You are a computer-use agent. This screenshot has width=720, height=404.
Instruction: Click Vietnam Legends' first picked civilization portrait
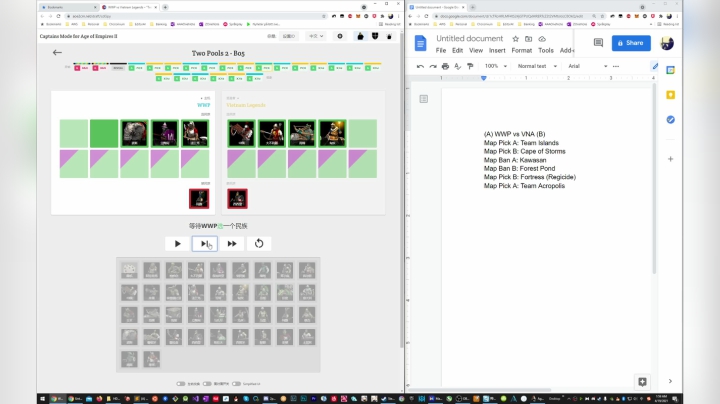tap(241, 134)
